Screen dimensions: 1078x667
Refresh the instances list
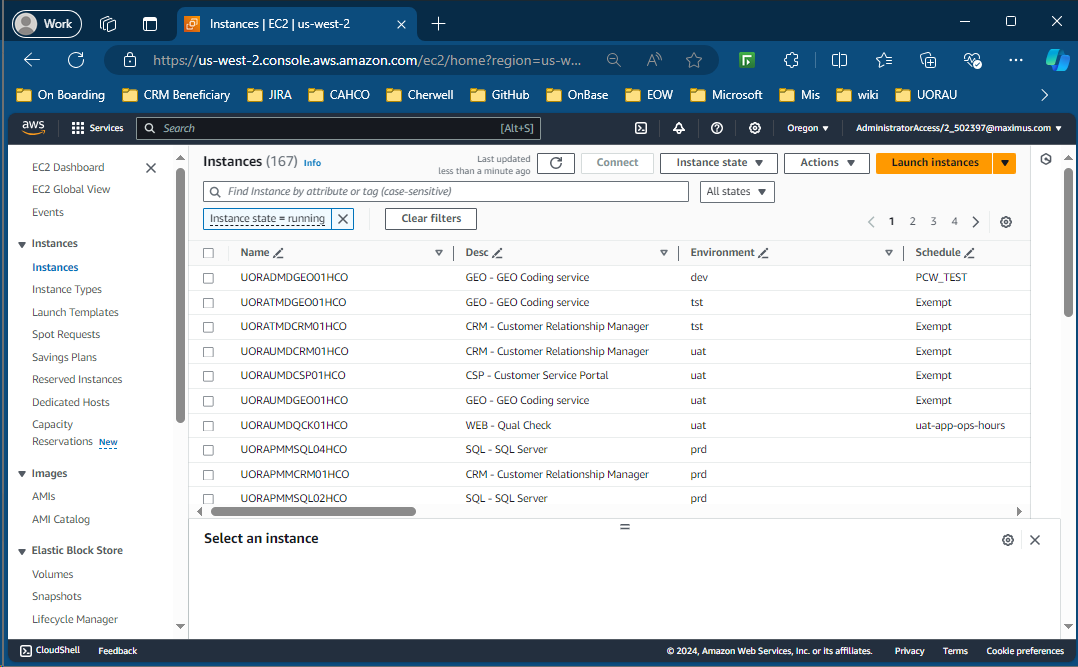(556, 163)
